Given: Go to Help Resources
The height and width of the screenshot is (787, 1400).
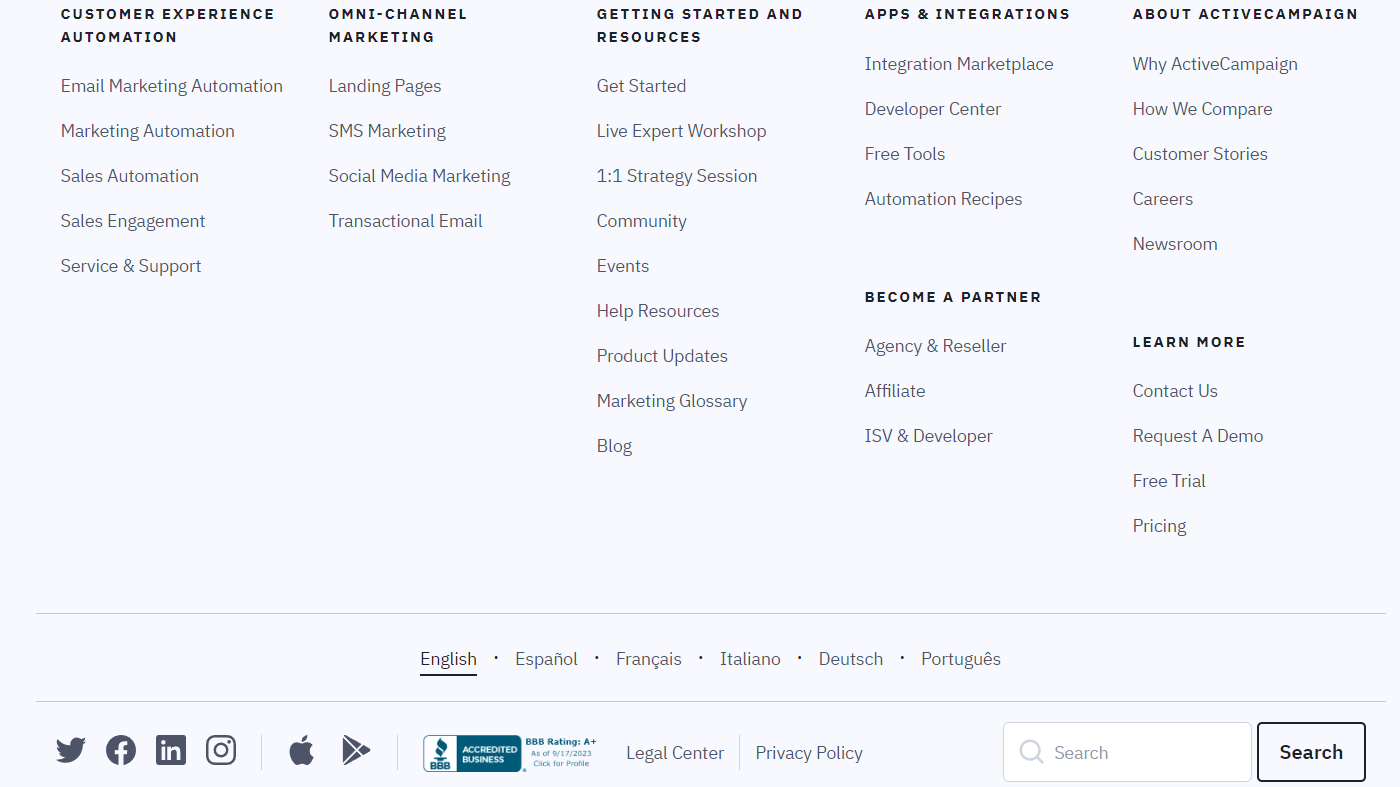Looking at the screenshot, I should (x=658, y=311).
